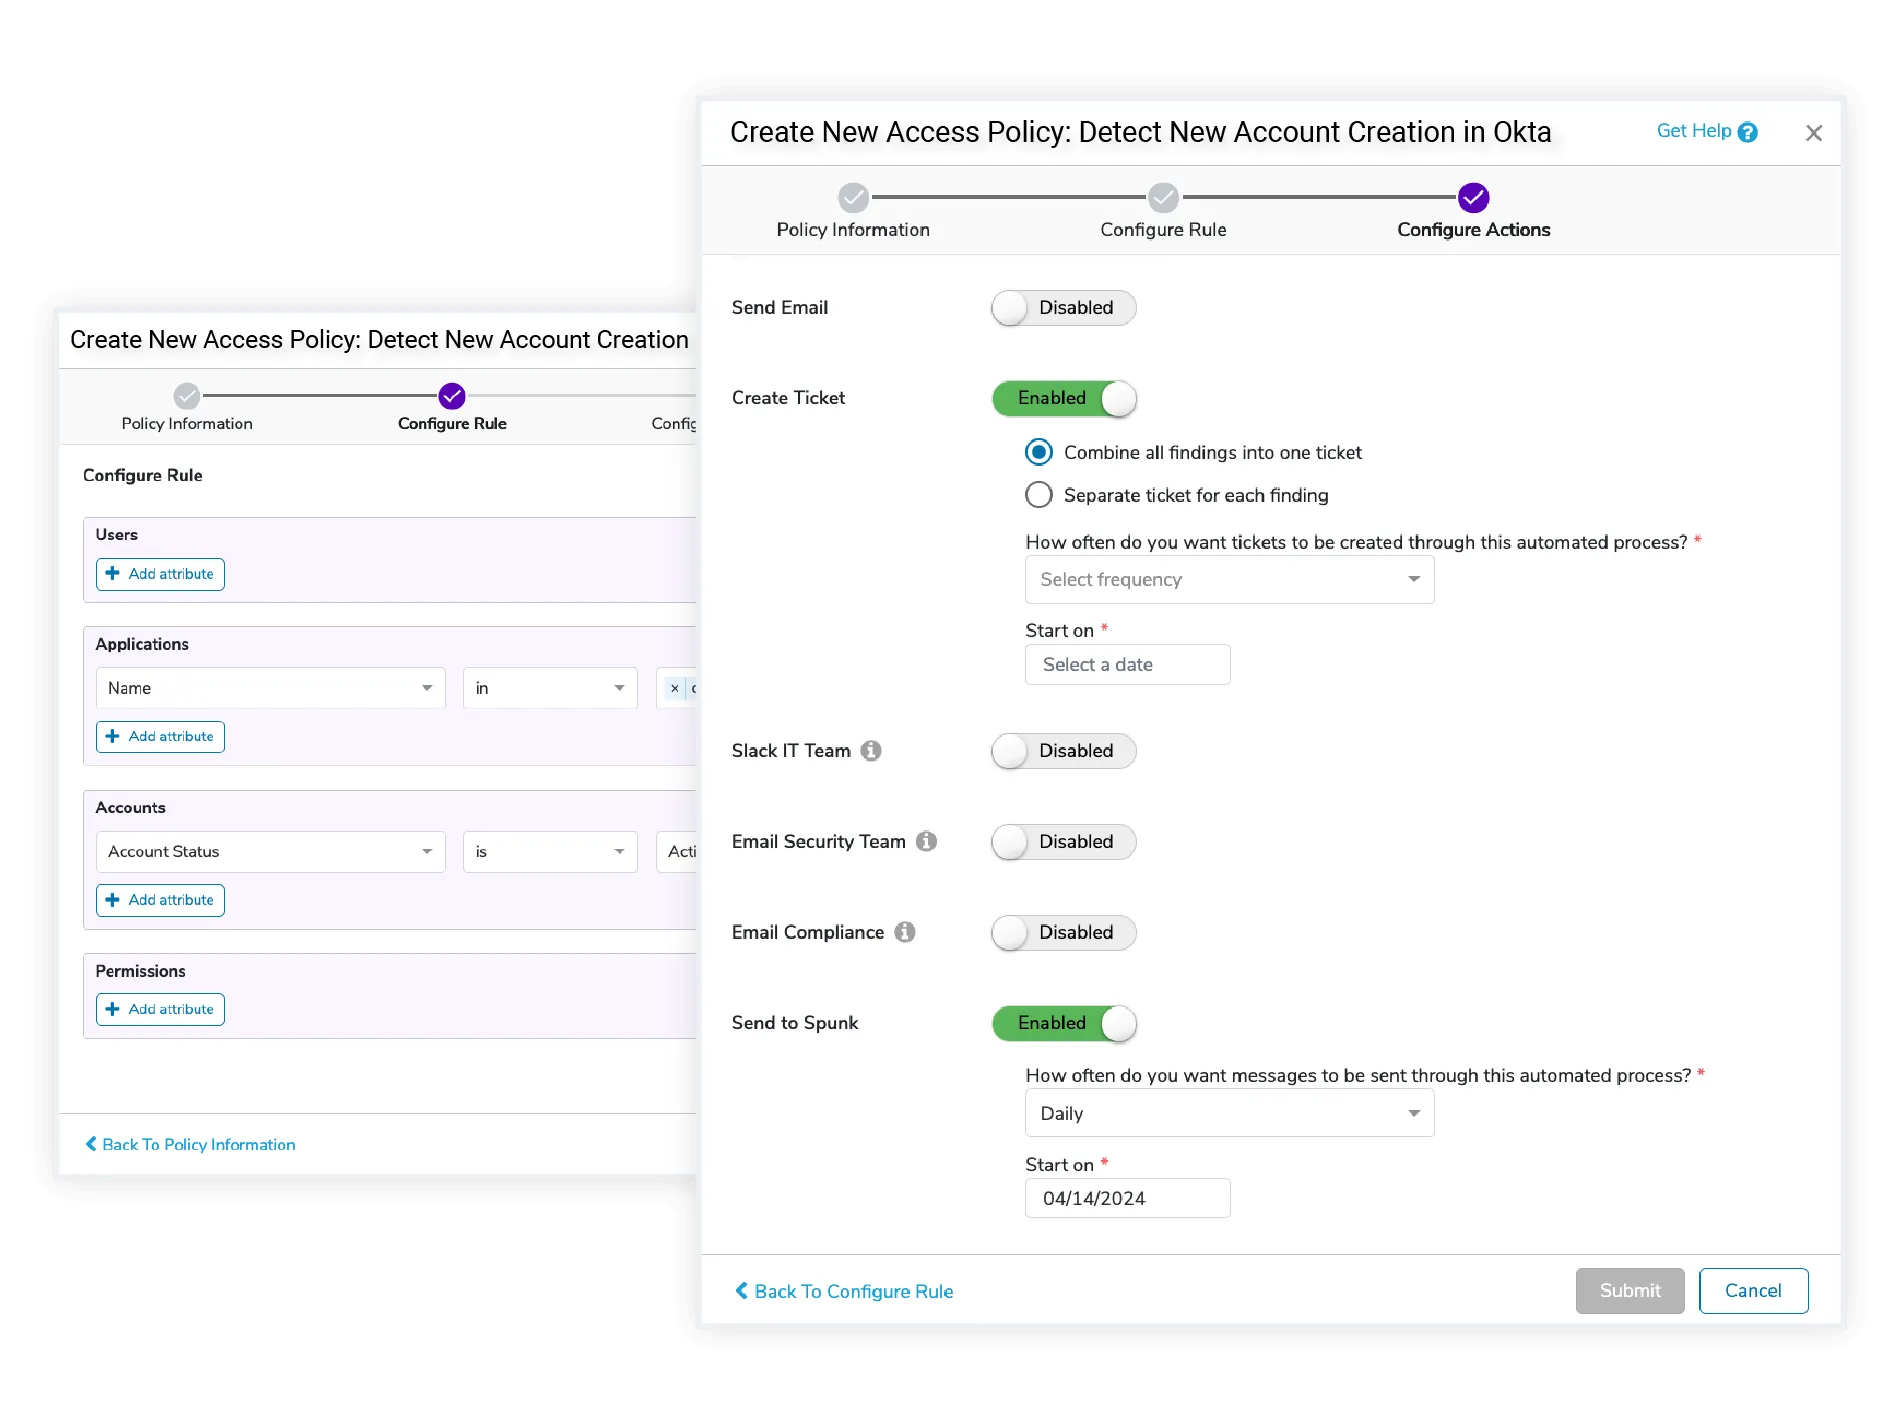1900x1425 pixels.
Task: Disable the Create Ticket toggle
Action: click(x=1064, y=398)
